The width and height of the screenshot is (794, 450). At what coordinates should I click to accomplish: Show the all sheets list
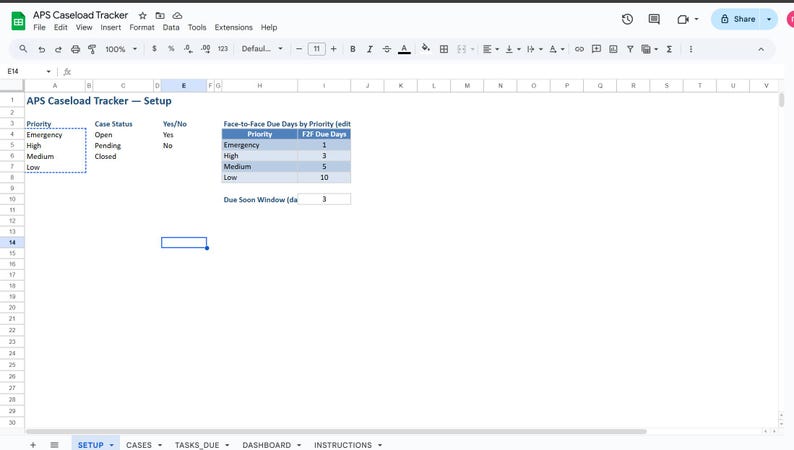tap(54, 444)
